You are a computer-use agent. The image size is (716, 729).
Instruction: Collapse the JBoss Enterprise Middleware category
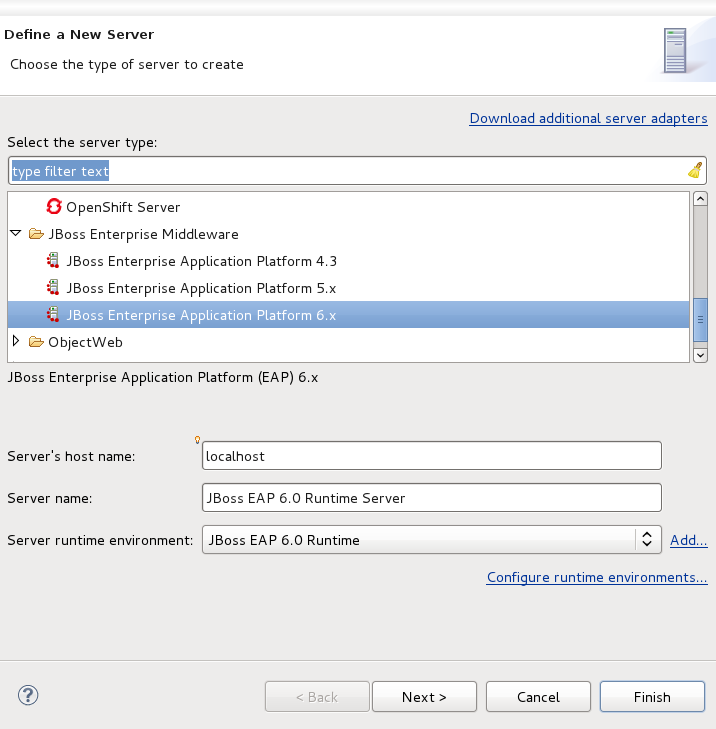click(16, 233)
